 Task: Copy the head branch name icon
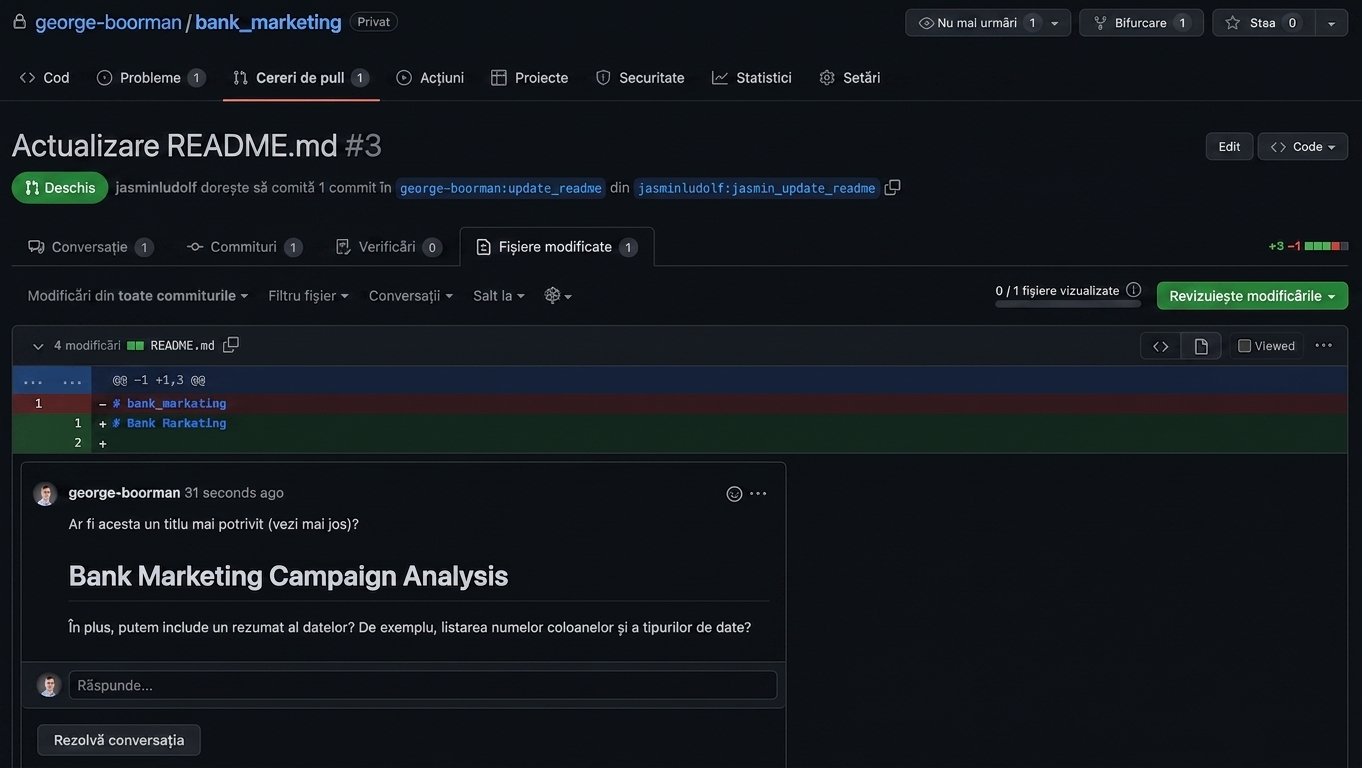[892, 187]
